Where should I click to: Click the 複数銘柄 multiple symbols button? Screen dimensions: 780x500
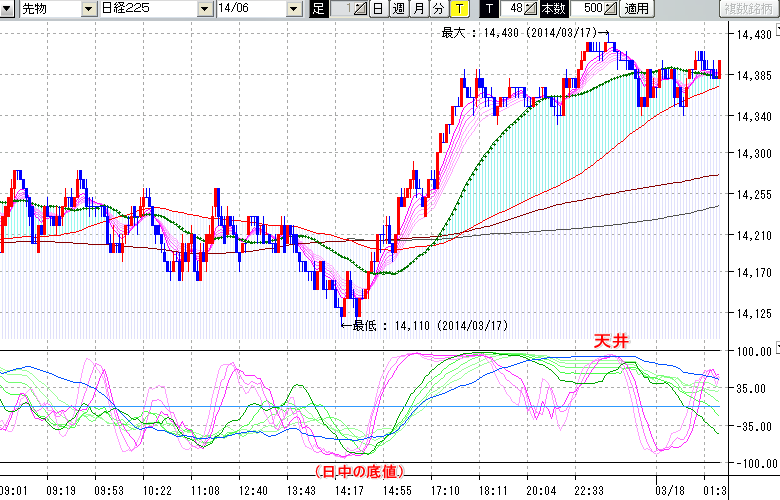(x=748, y=9)
